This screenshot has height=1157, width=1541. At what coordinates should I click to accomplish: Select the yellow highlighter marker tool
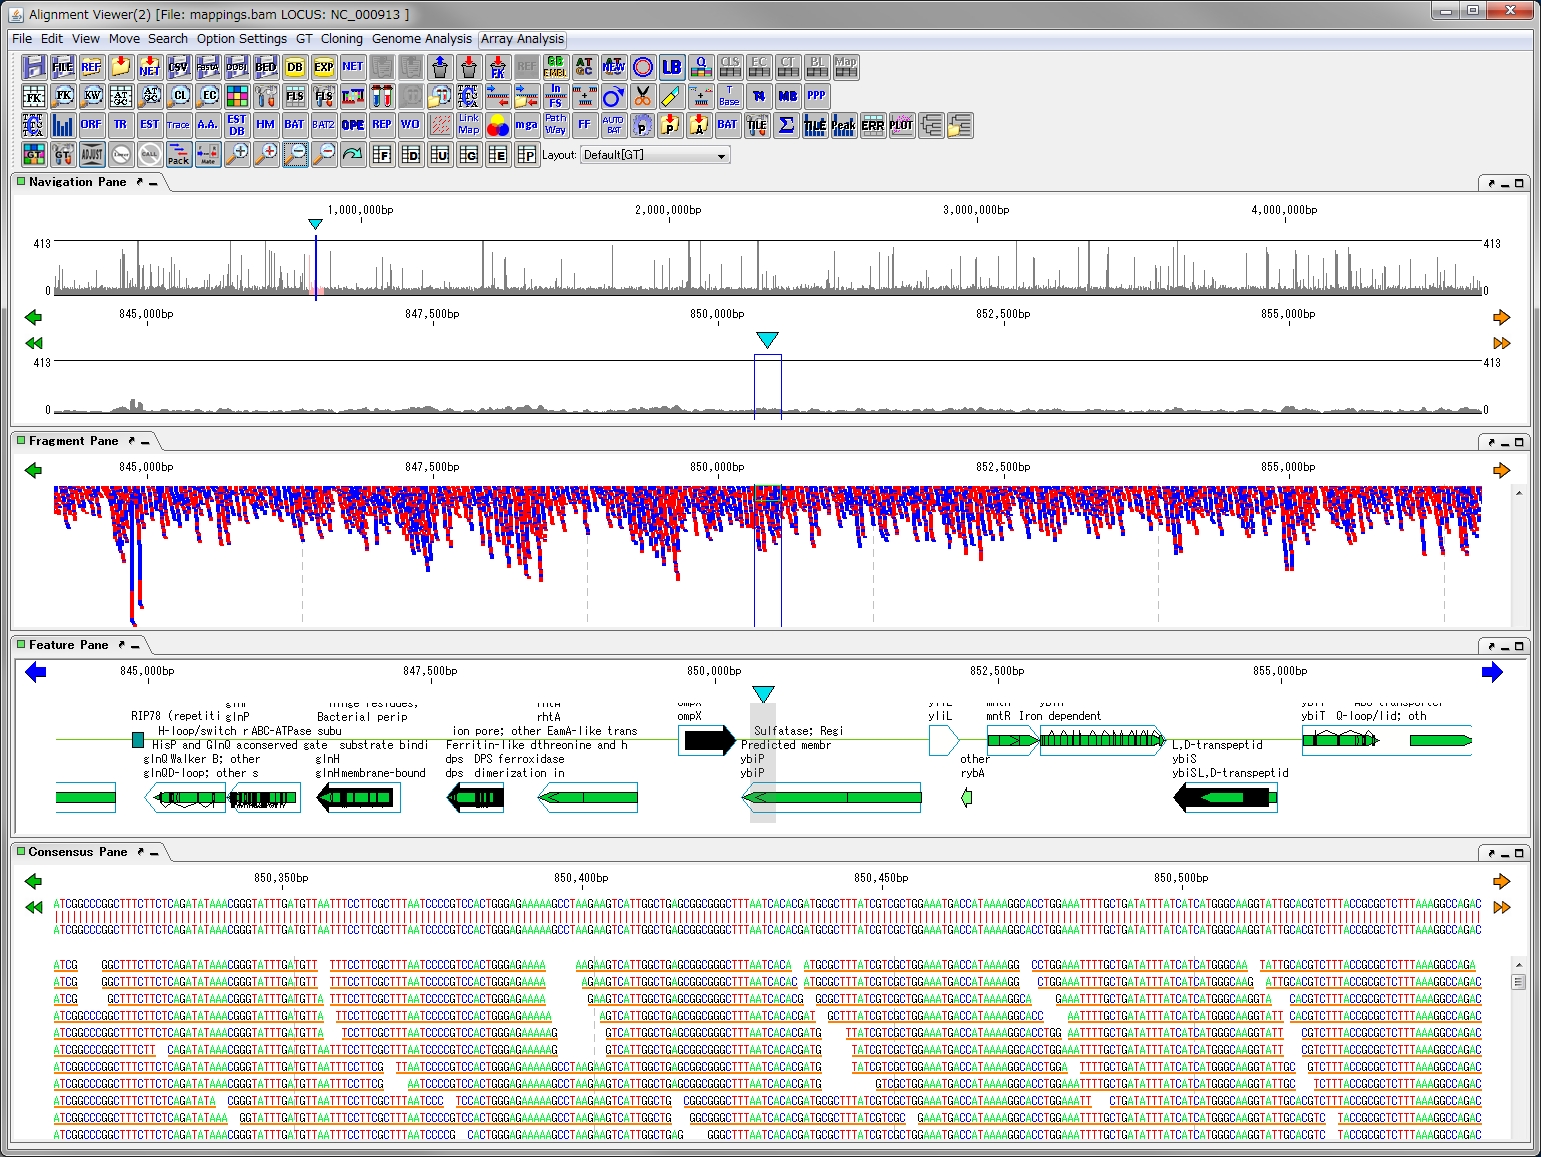coord(672,96)
